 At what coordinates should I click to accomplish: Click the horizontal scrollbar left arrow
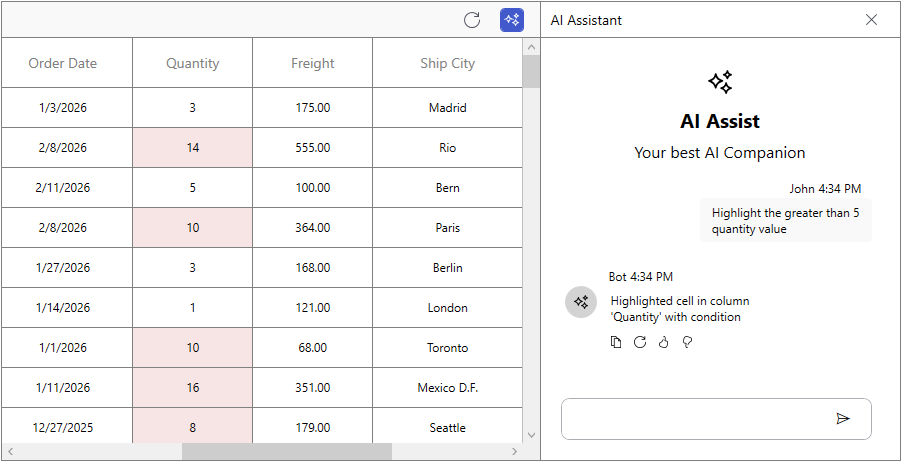point(10,452)
